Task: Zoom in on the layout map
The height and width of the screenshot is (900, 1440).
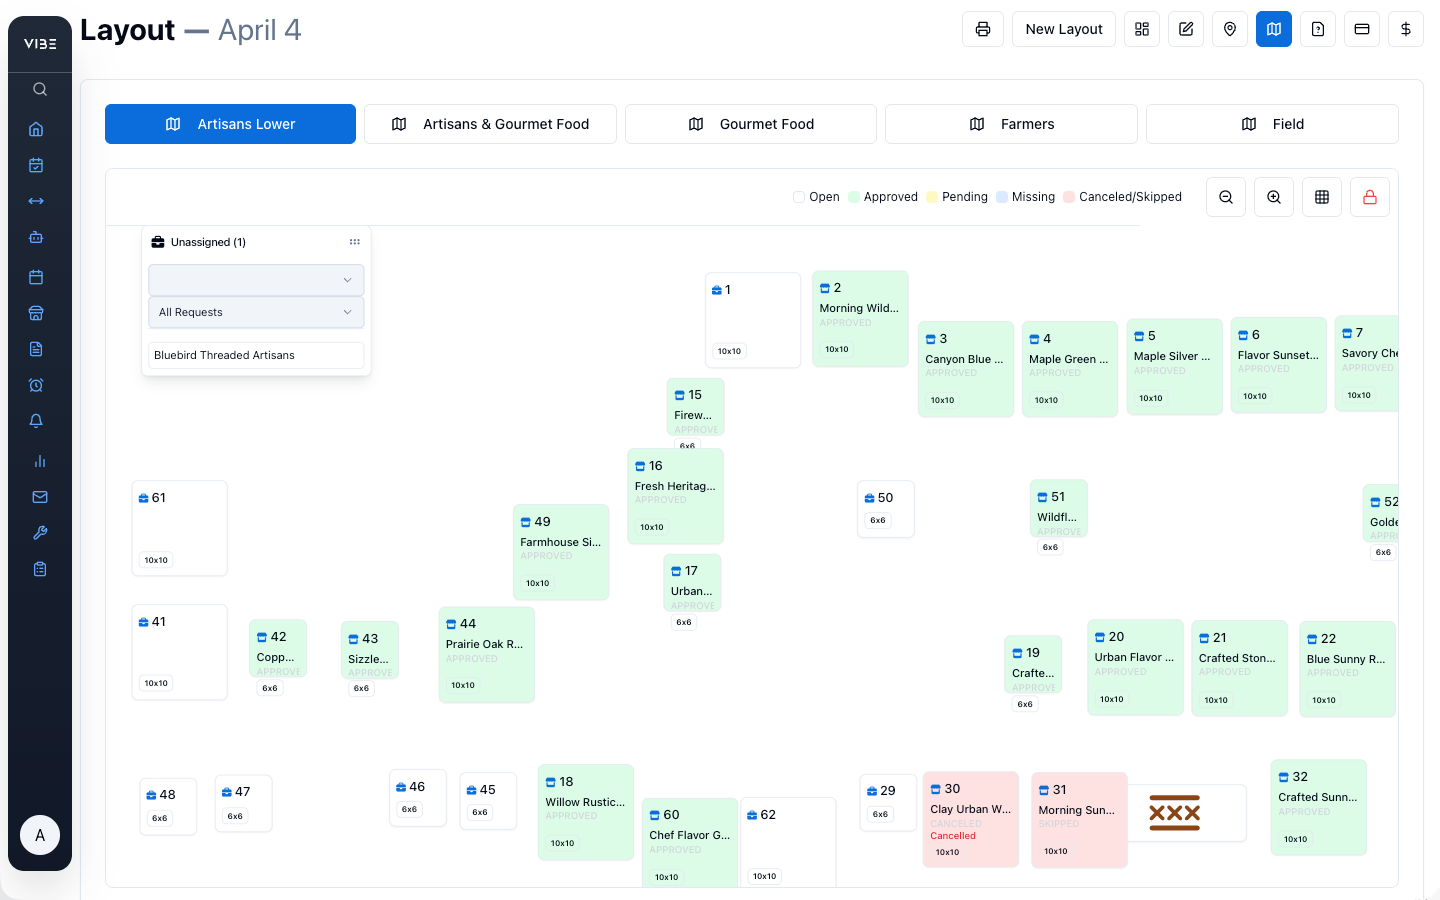Action: point(1274,197)
